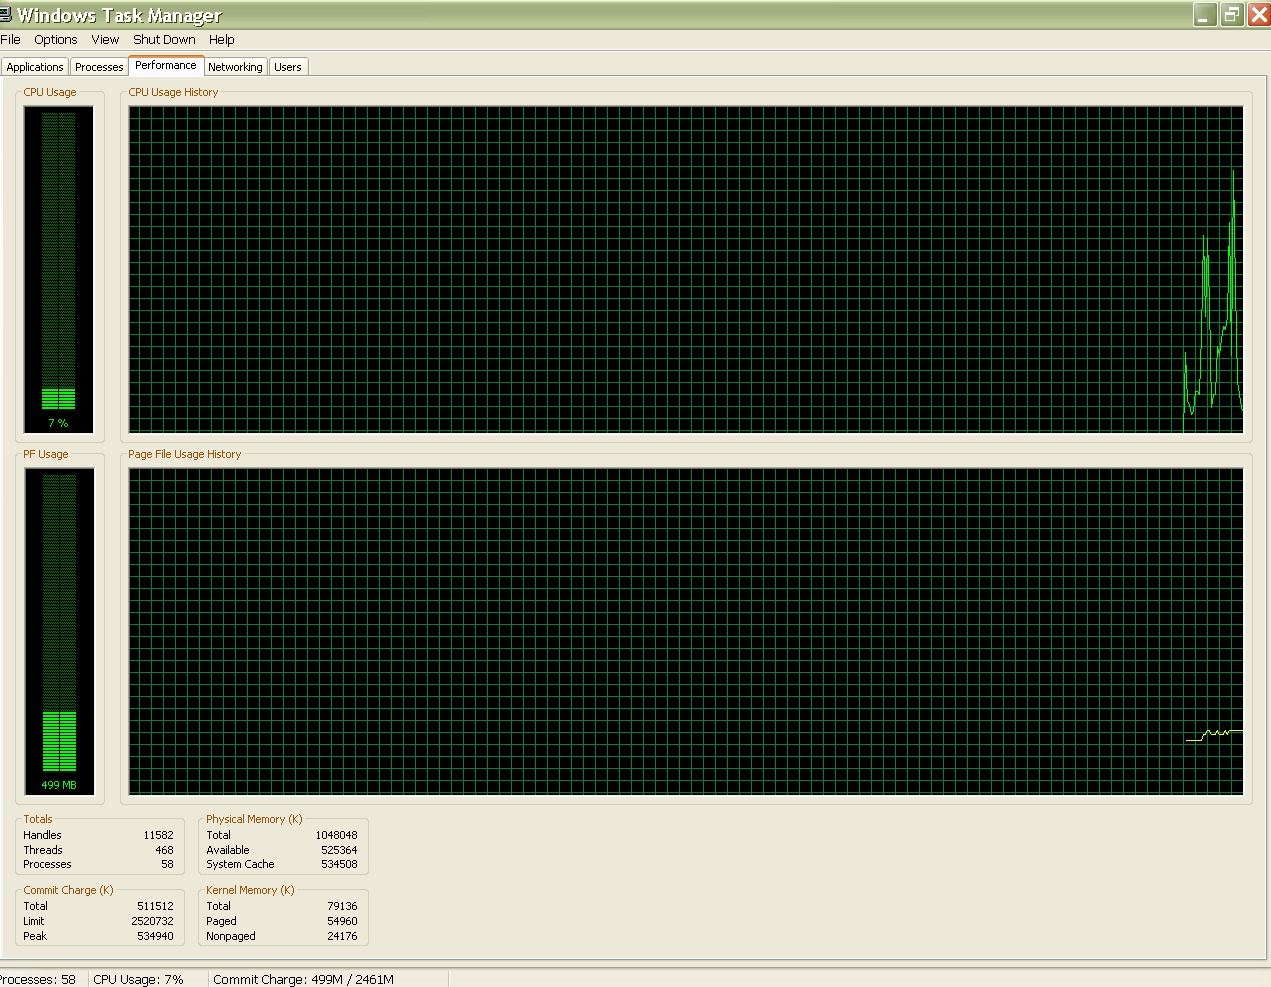Click Commit Charge Peak value 534940
This screenshot has width=1271, height=987.
(x=155, y=936)
